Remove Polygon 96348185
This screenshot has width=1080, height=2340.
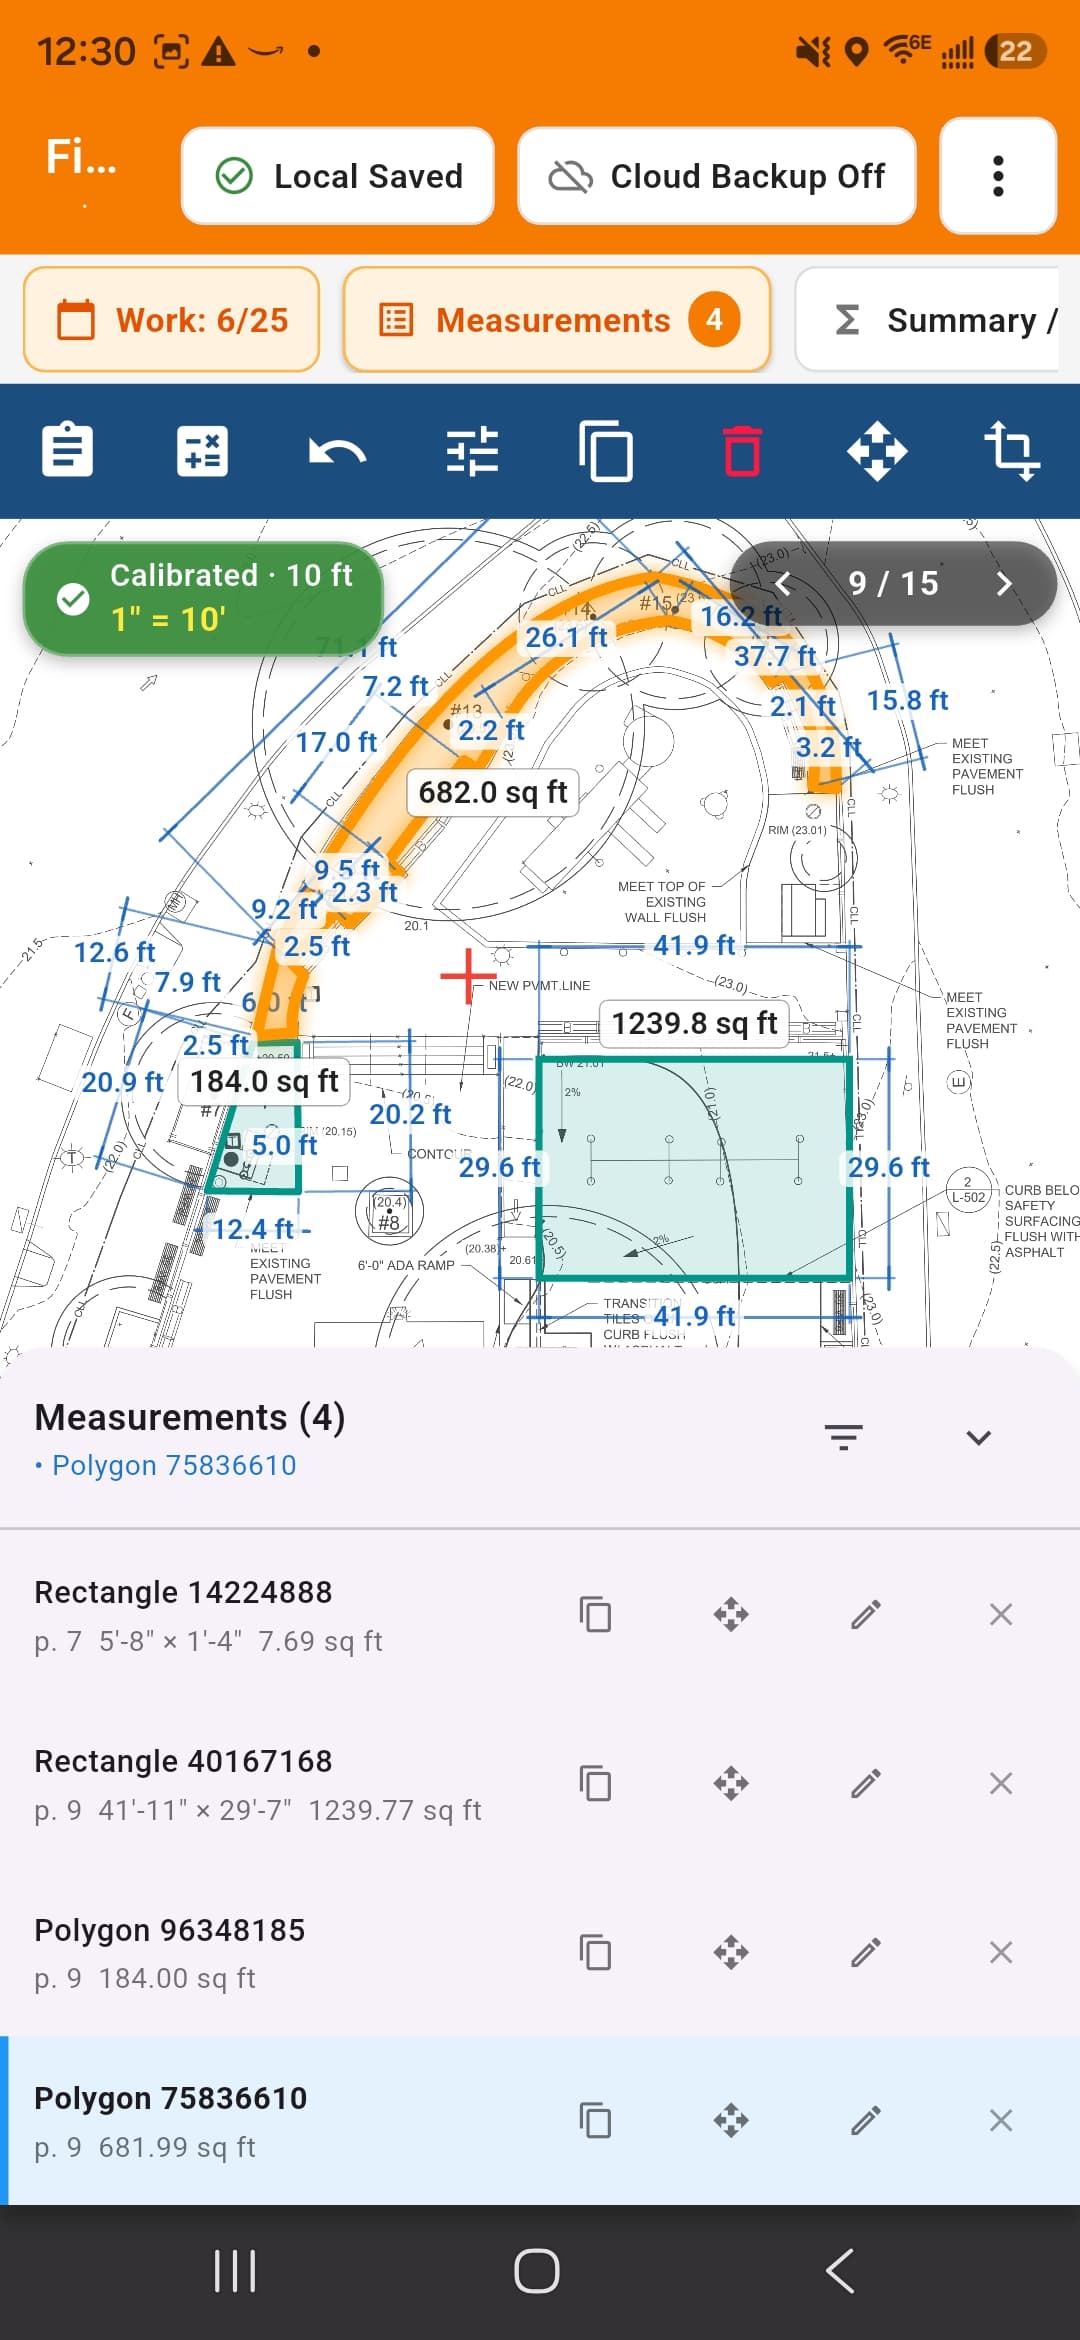pos(1001,1952)
